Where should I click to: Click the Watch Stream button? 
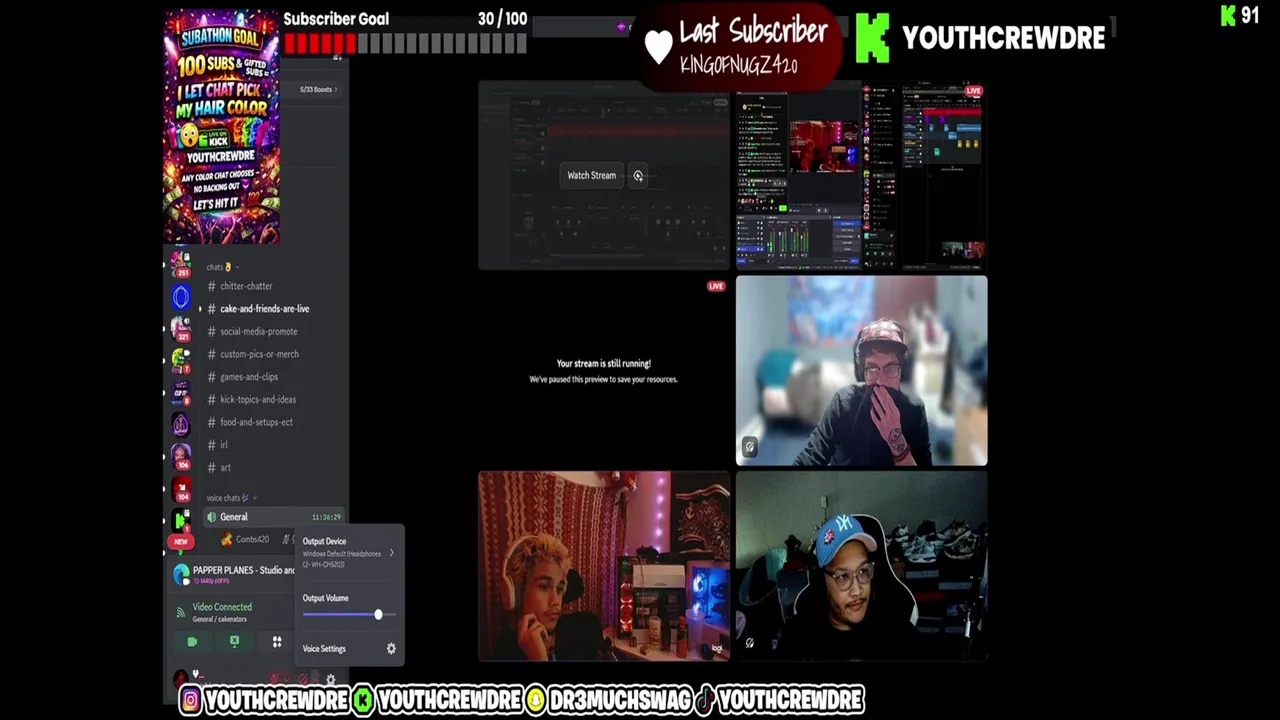pos(592,176)
